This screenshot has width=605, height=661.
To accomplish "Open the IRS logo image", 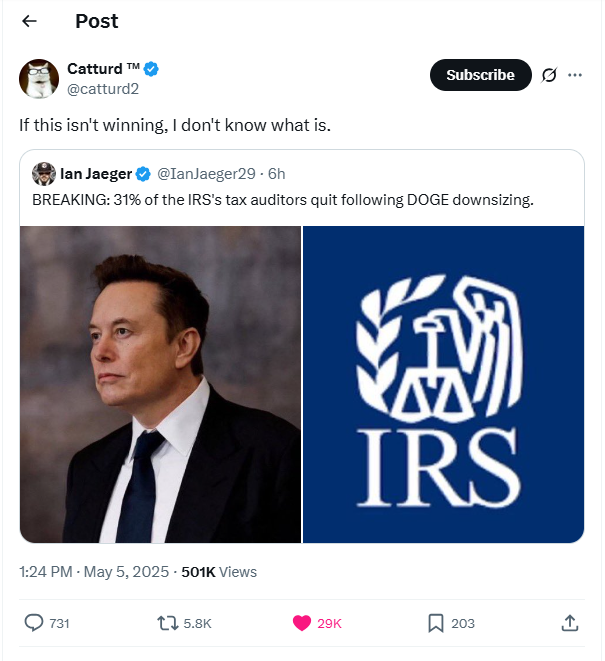I will [x=443, y=384].
